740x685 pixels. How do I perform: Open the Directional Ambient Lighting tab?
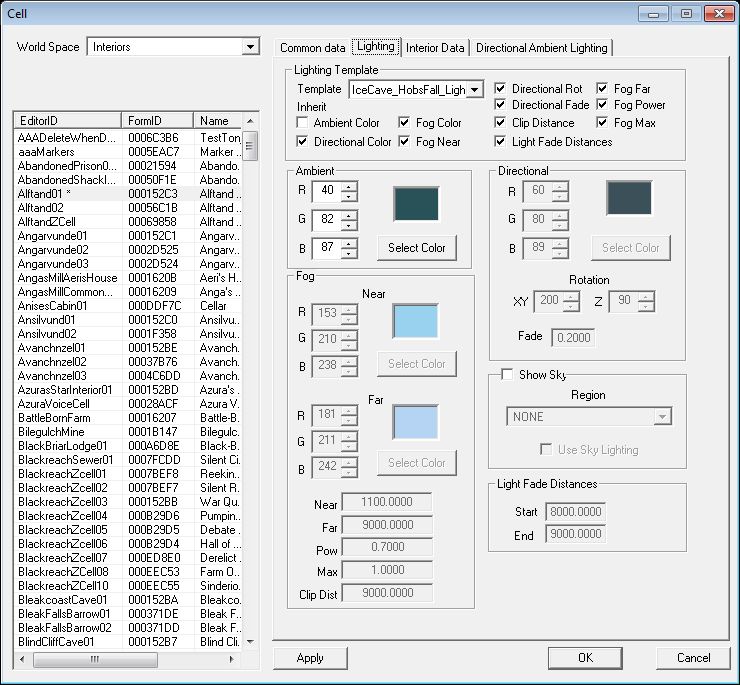541,48
